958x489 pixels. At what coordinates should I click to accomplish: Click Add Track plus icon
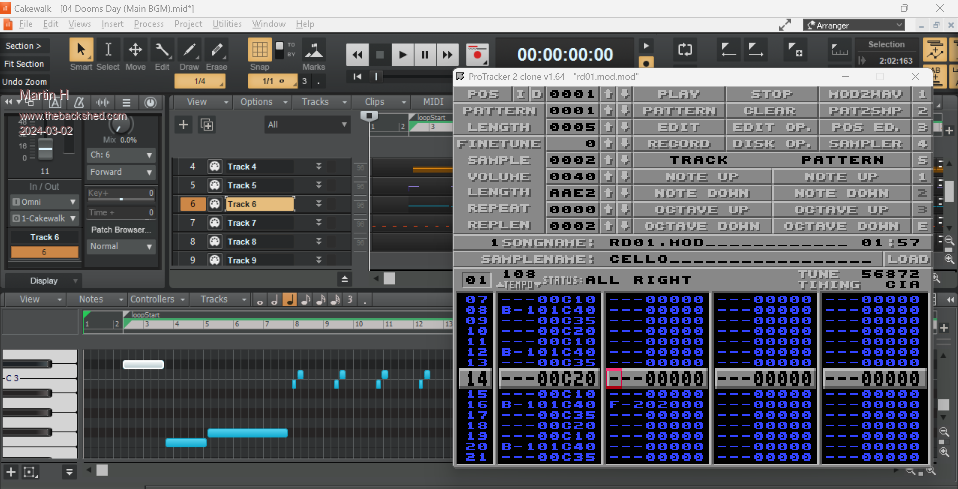coord(183,124)
